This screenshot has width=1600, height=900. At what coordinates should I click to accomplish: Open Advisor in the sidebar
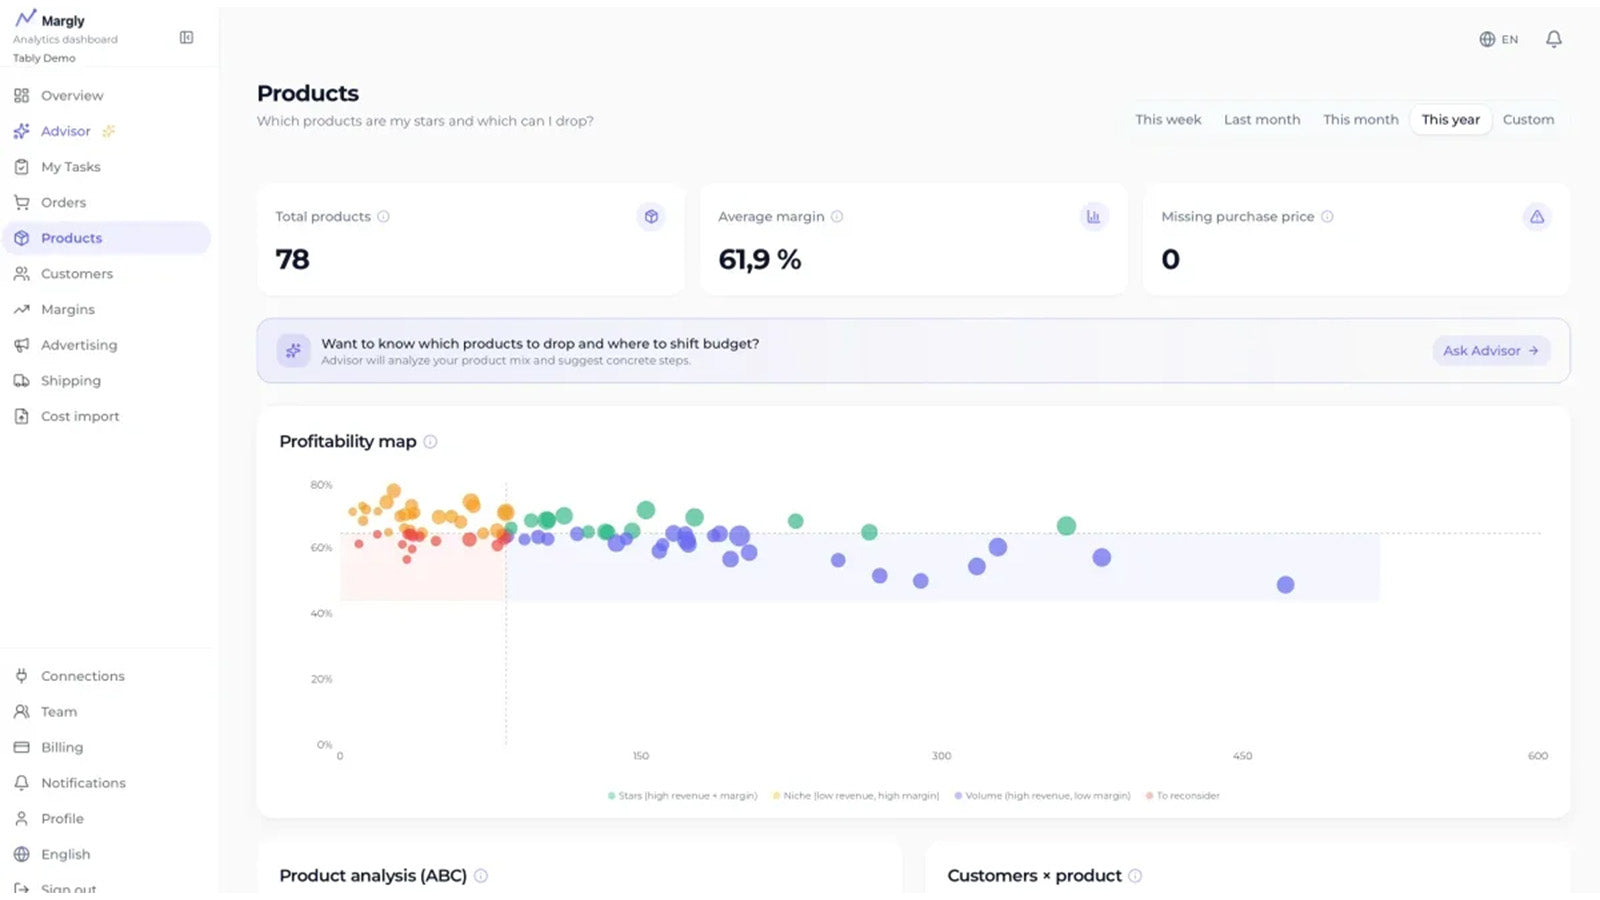[66, 131]
